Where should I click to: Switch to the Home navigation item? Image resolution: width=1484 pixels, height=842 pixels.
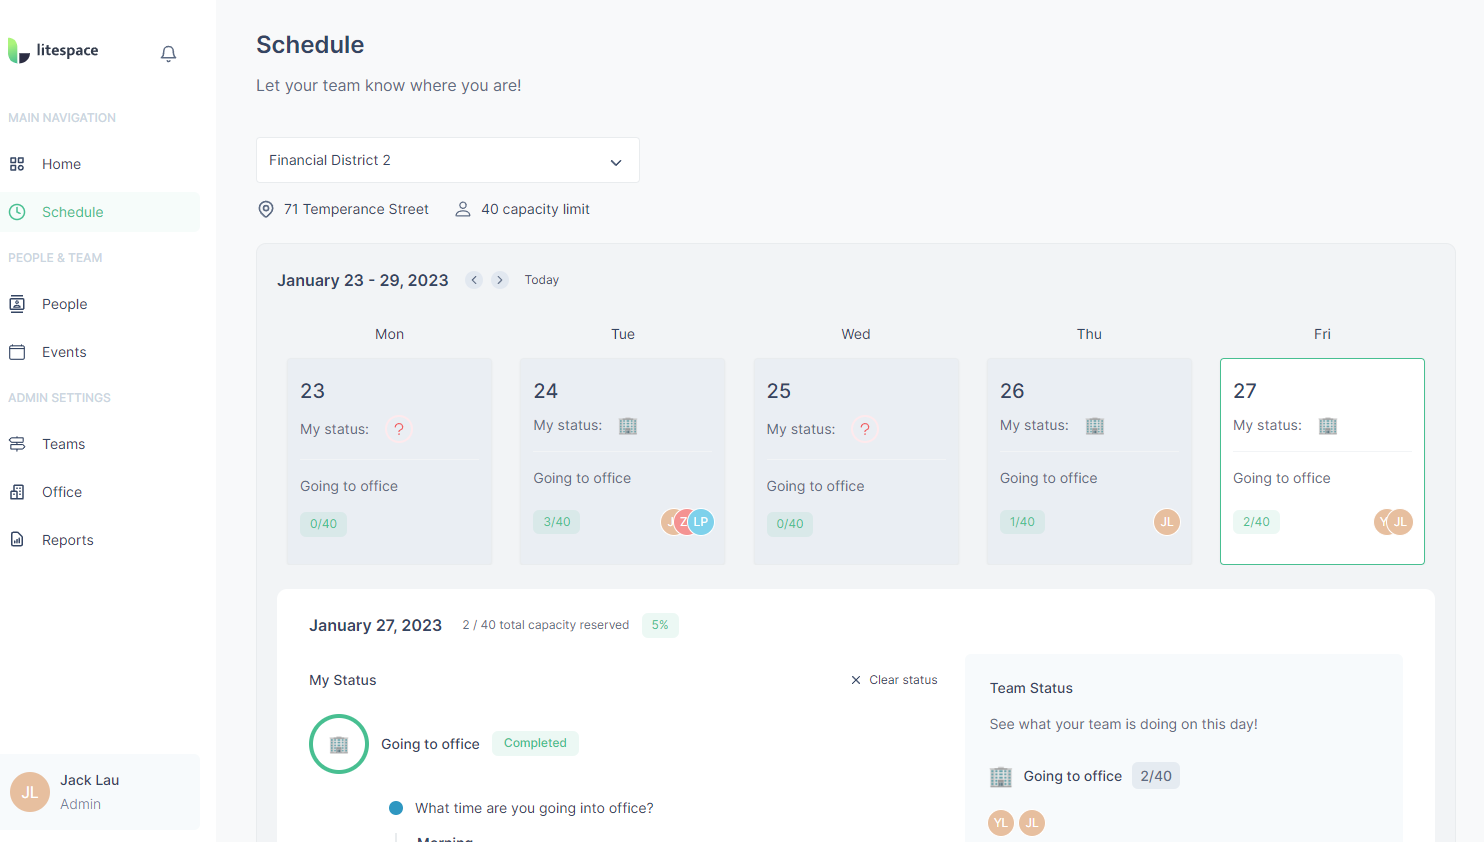click(x=61, y=163)
